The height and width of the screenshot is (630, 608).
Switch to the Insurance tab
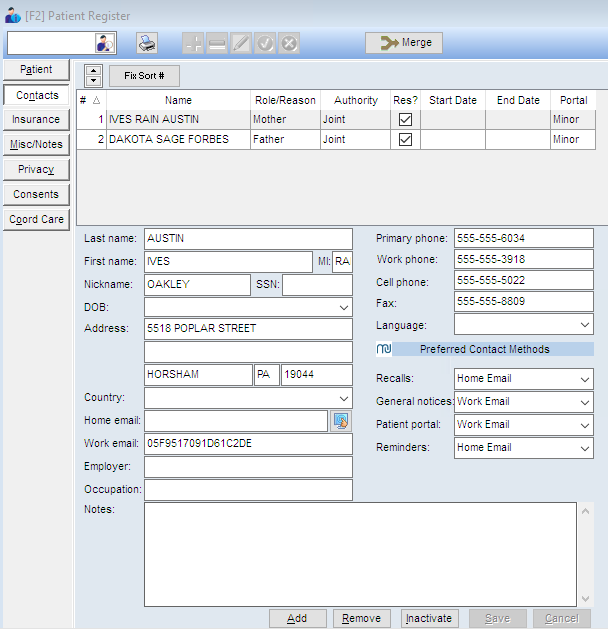click(x=36, y=120)
